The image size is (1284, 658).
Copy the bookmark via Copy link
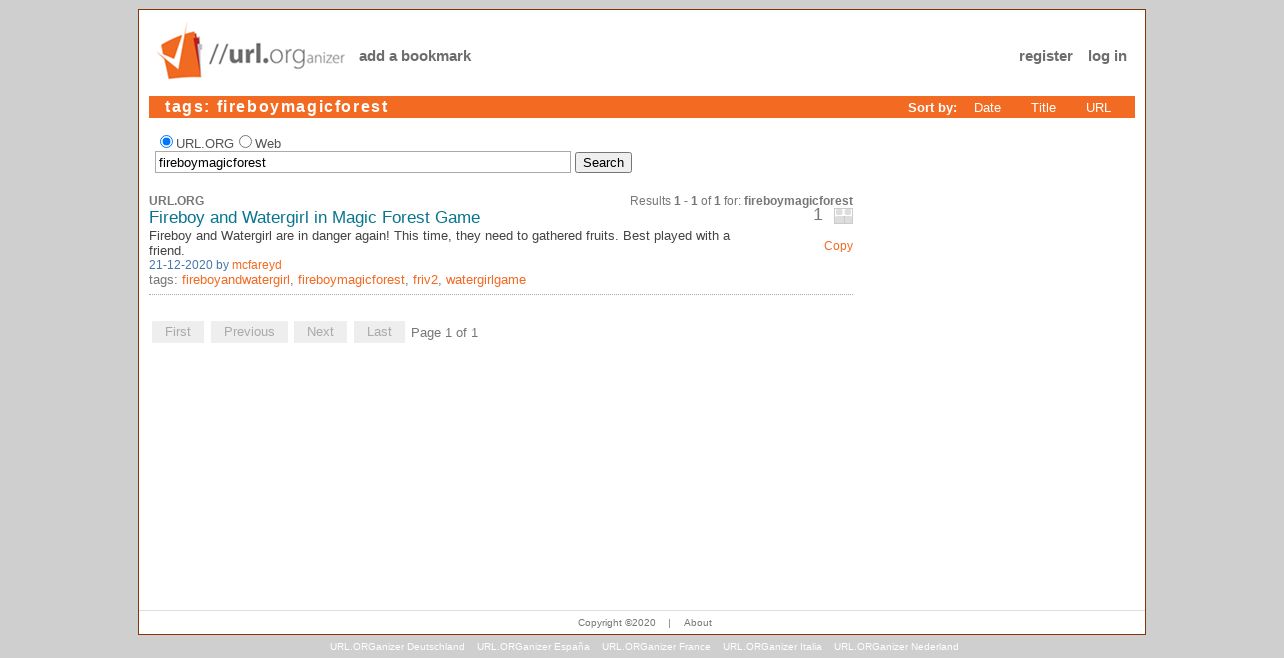[838, 246]
